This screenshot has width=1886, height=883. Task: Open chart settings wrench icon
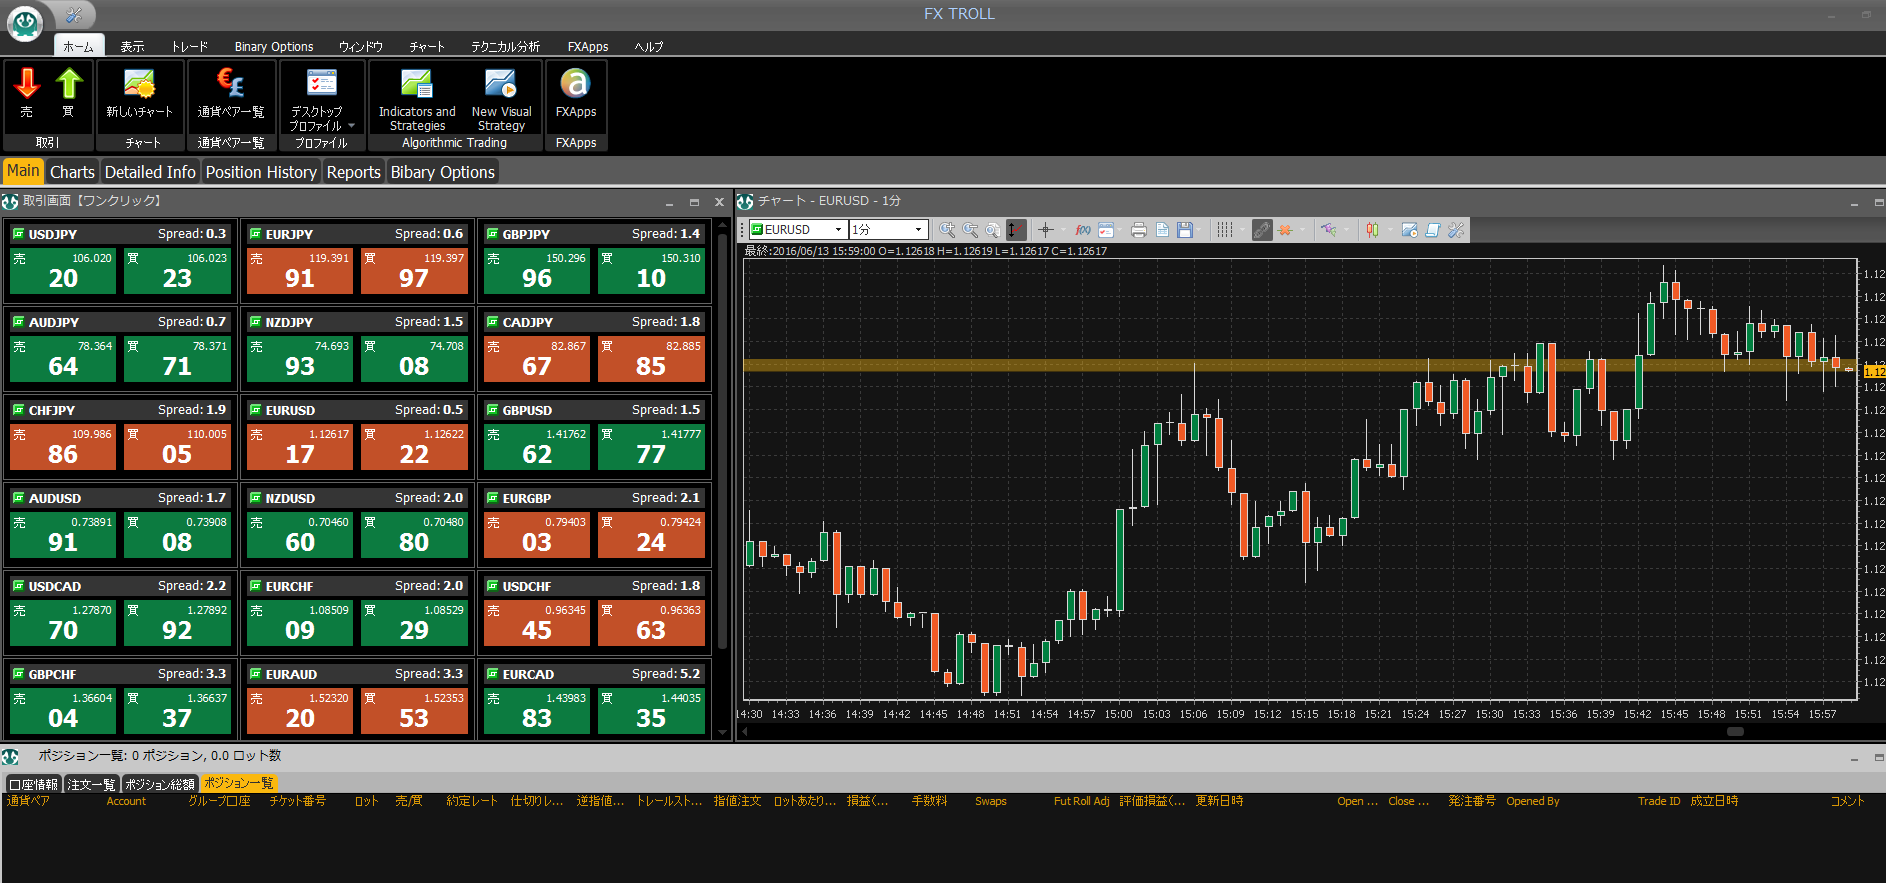[x=1456, y=230]
